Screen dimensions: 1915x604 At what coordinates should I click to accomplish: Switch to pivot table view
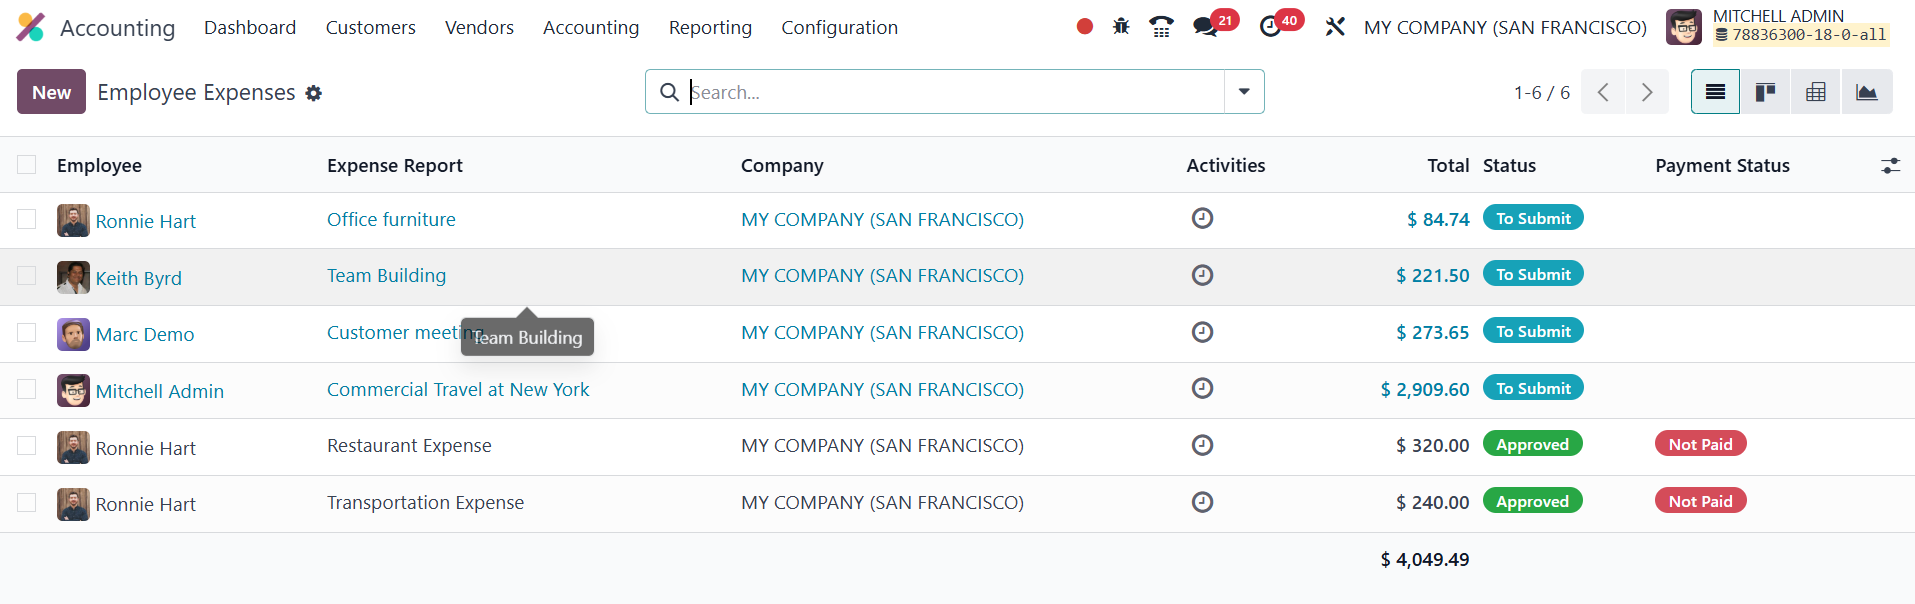tap(1816, 92)
